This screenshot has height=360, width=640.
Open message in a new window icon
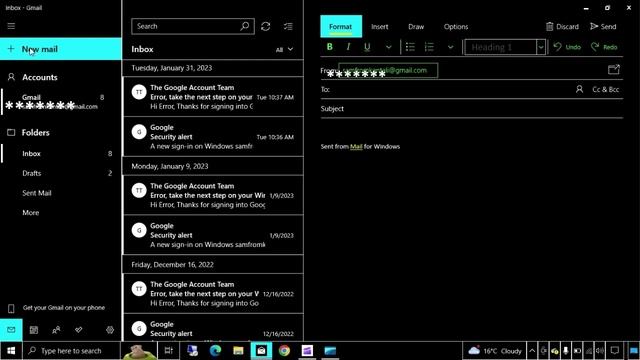click(613, 70)
